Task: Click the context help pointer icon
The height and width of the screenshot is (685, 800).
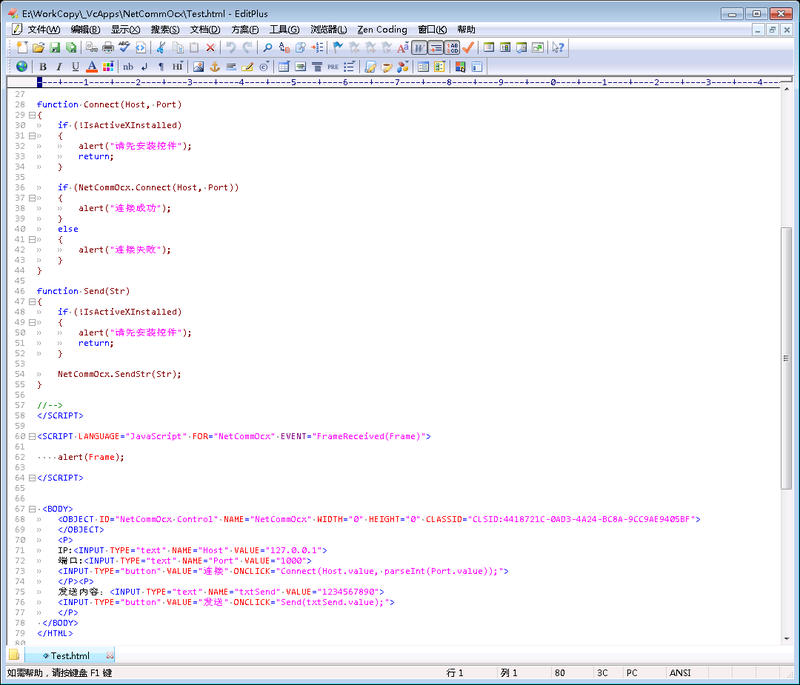Action: 558,48
